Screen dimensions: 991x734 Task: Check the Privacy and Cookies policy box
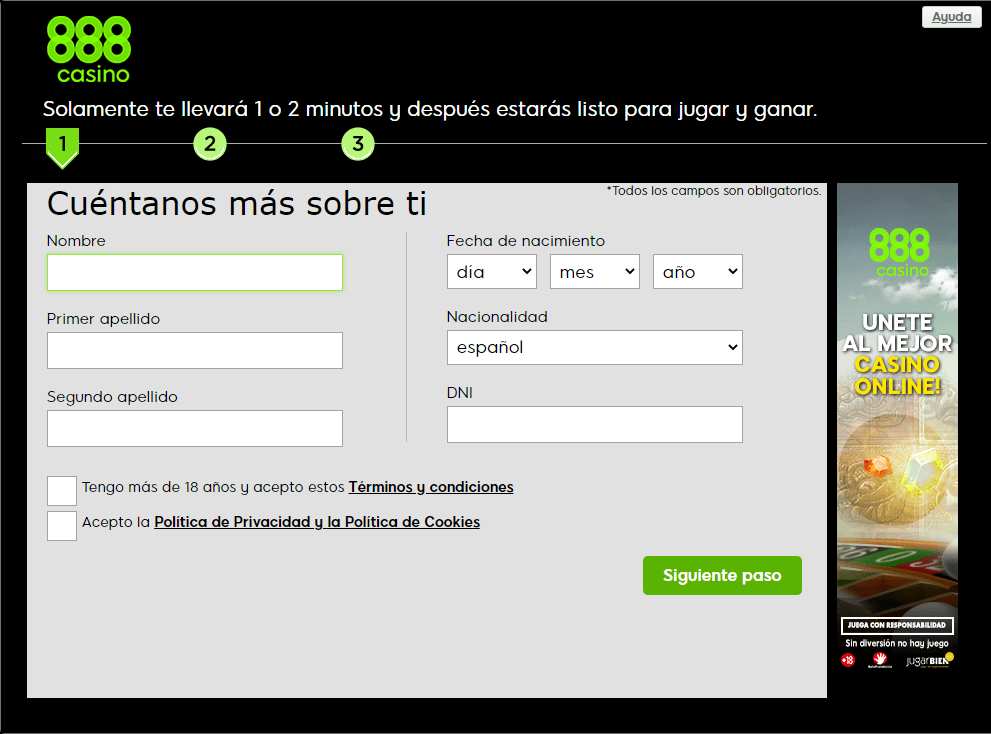pos(62,526)
